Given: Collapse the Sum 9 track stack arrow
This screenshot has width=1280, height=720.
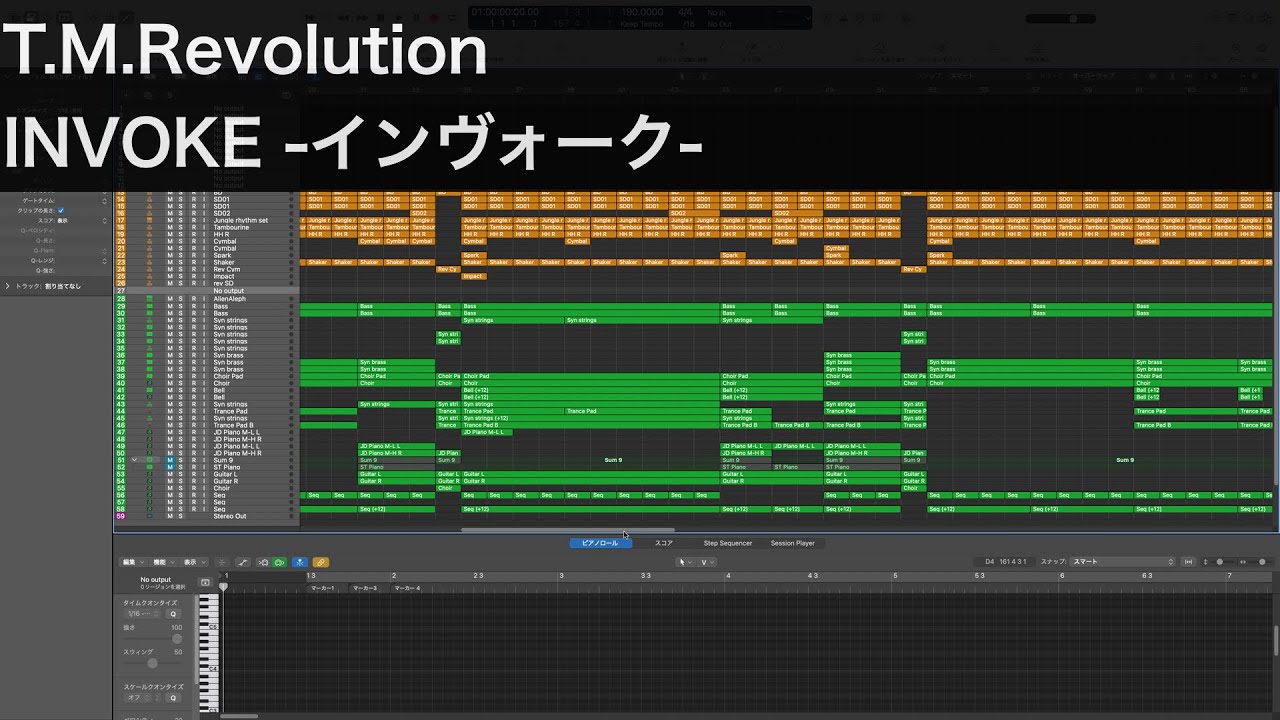Looking at the screenshot, I should [x=134, y=460].
